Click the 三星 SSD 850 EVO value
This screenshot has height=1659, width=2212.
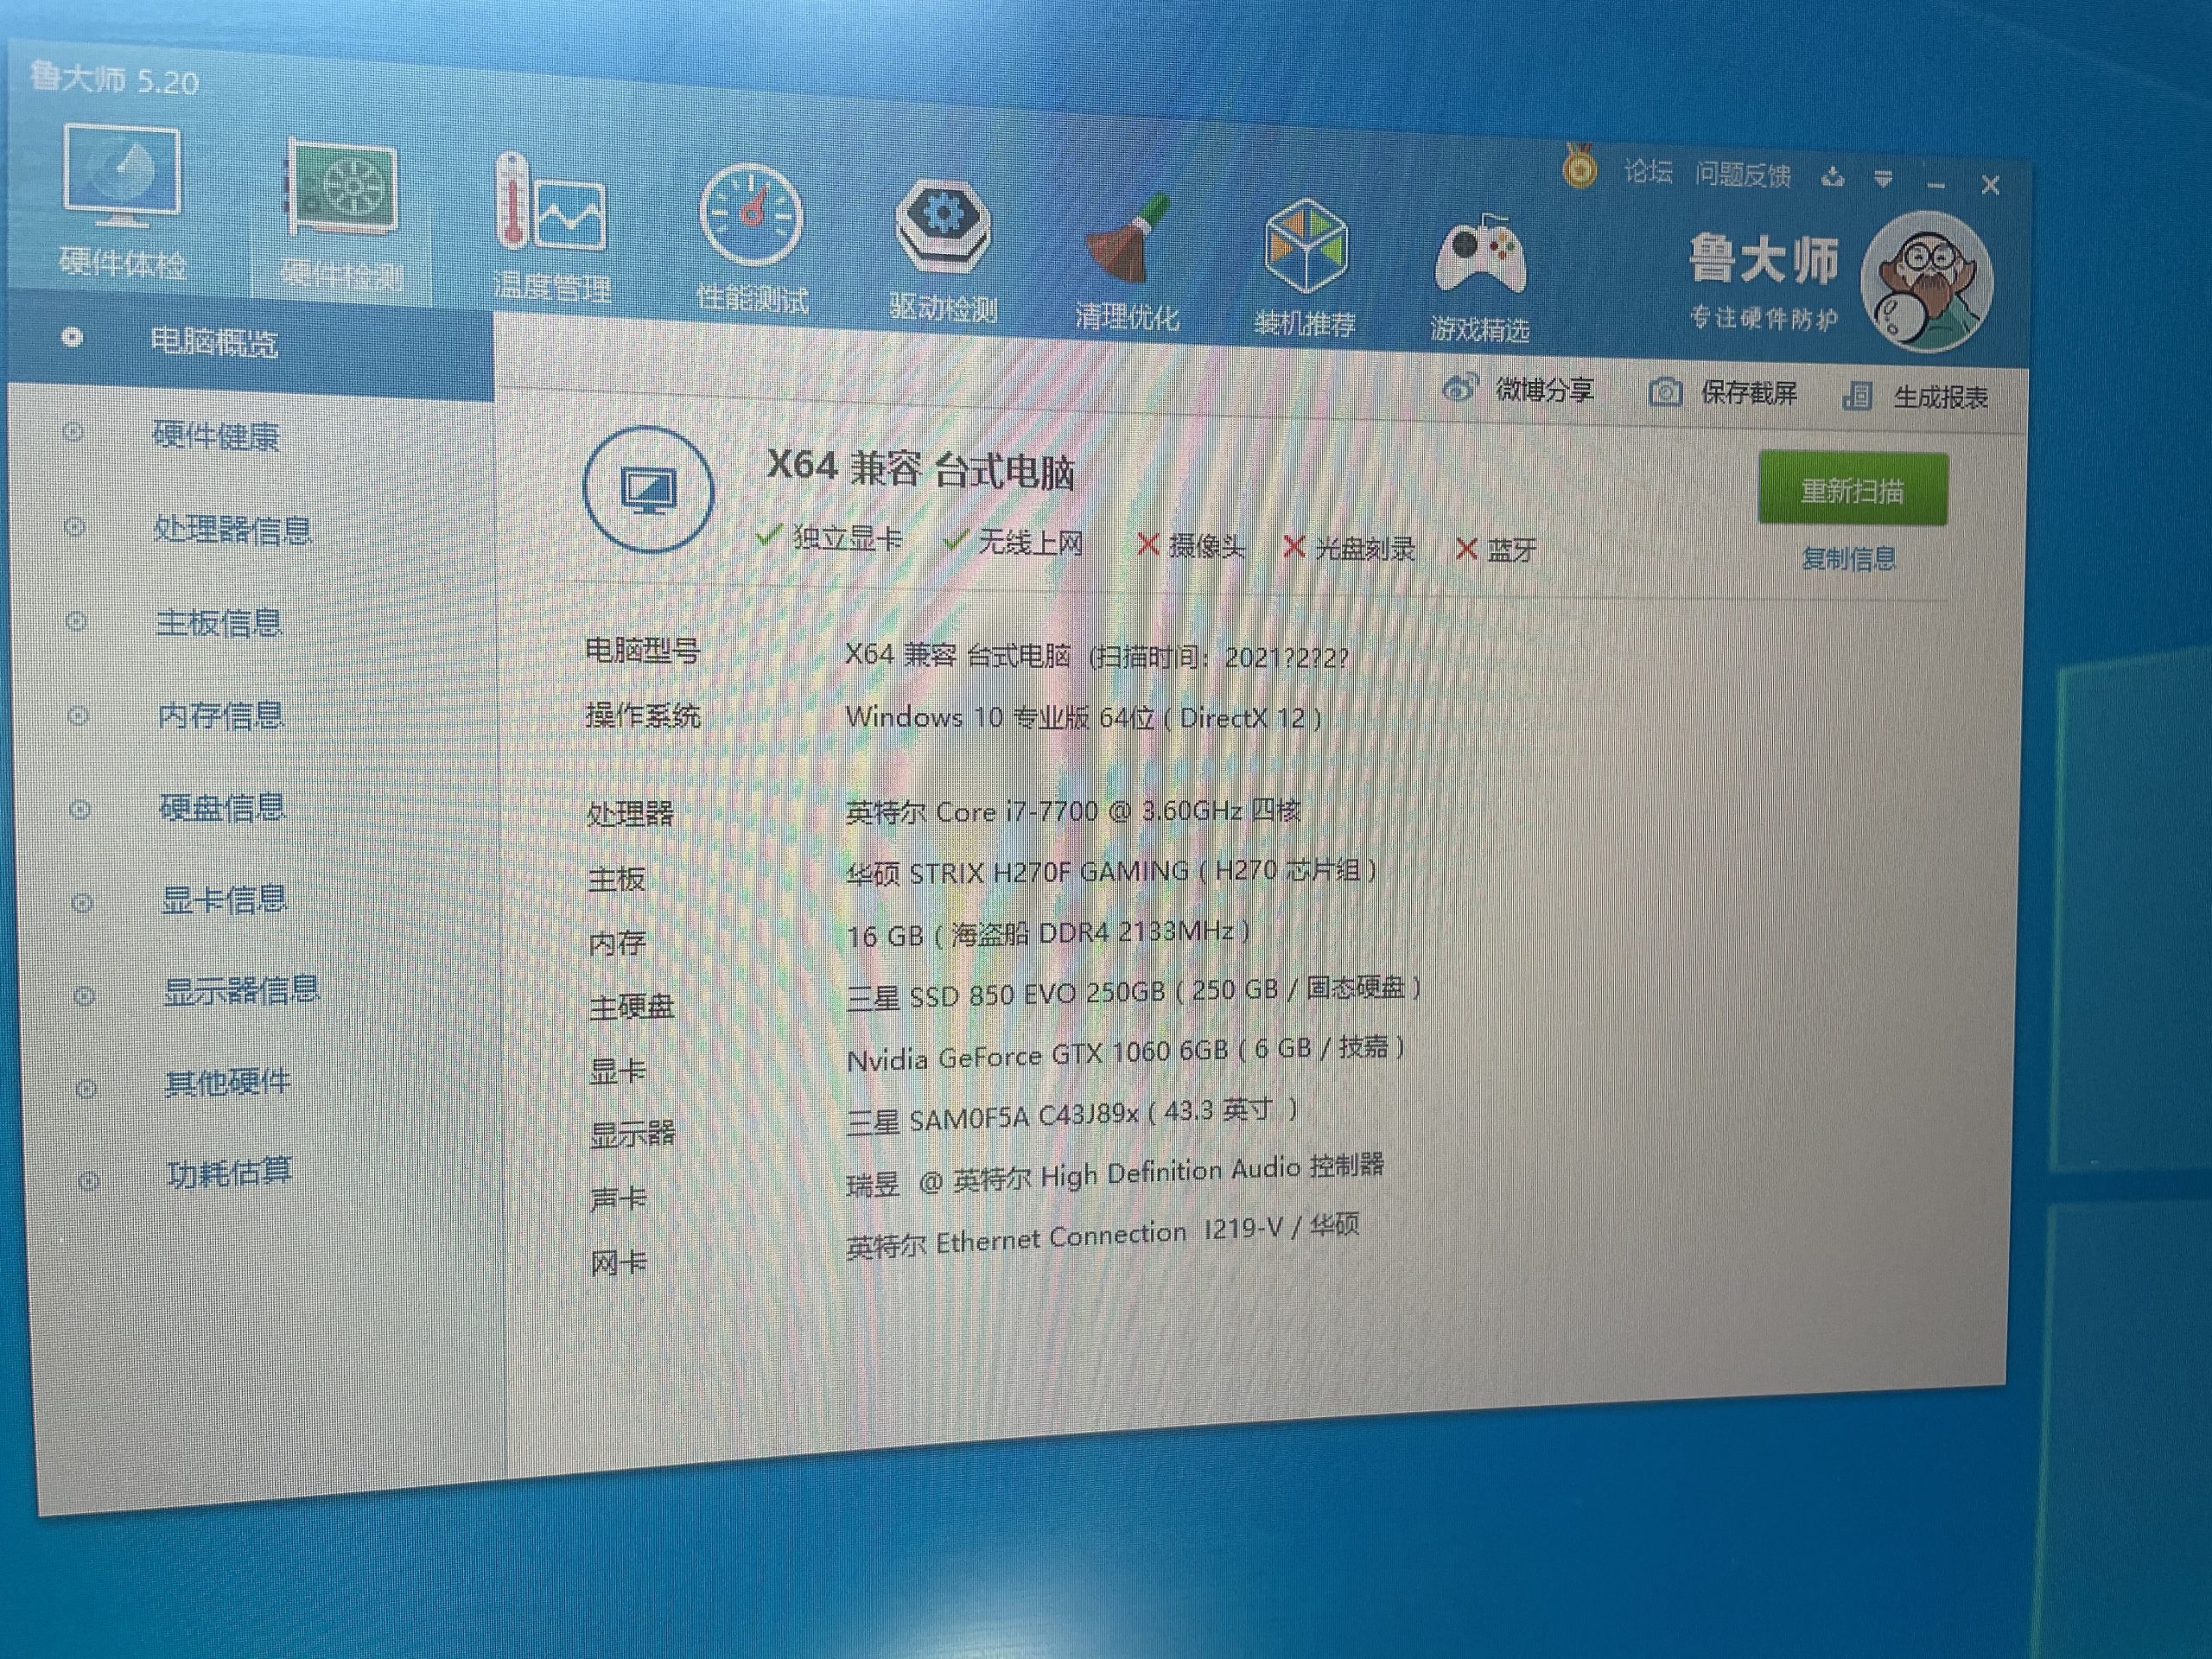point(1134,992)
